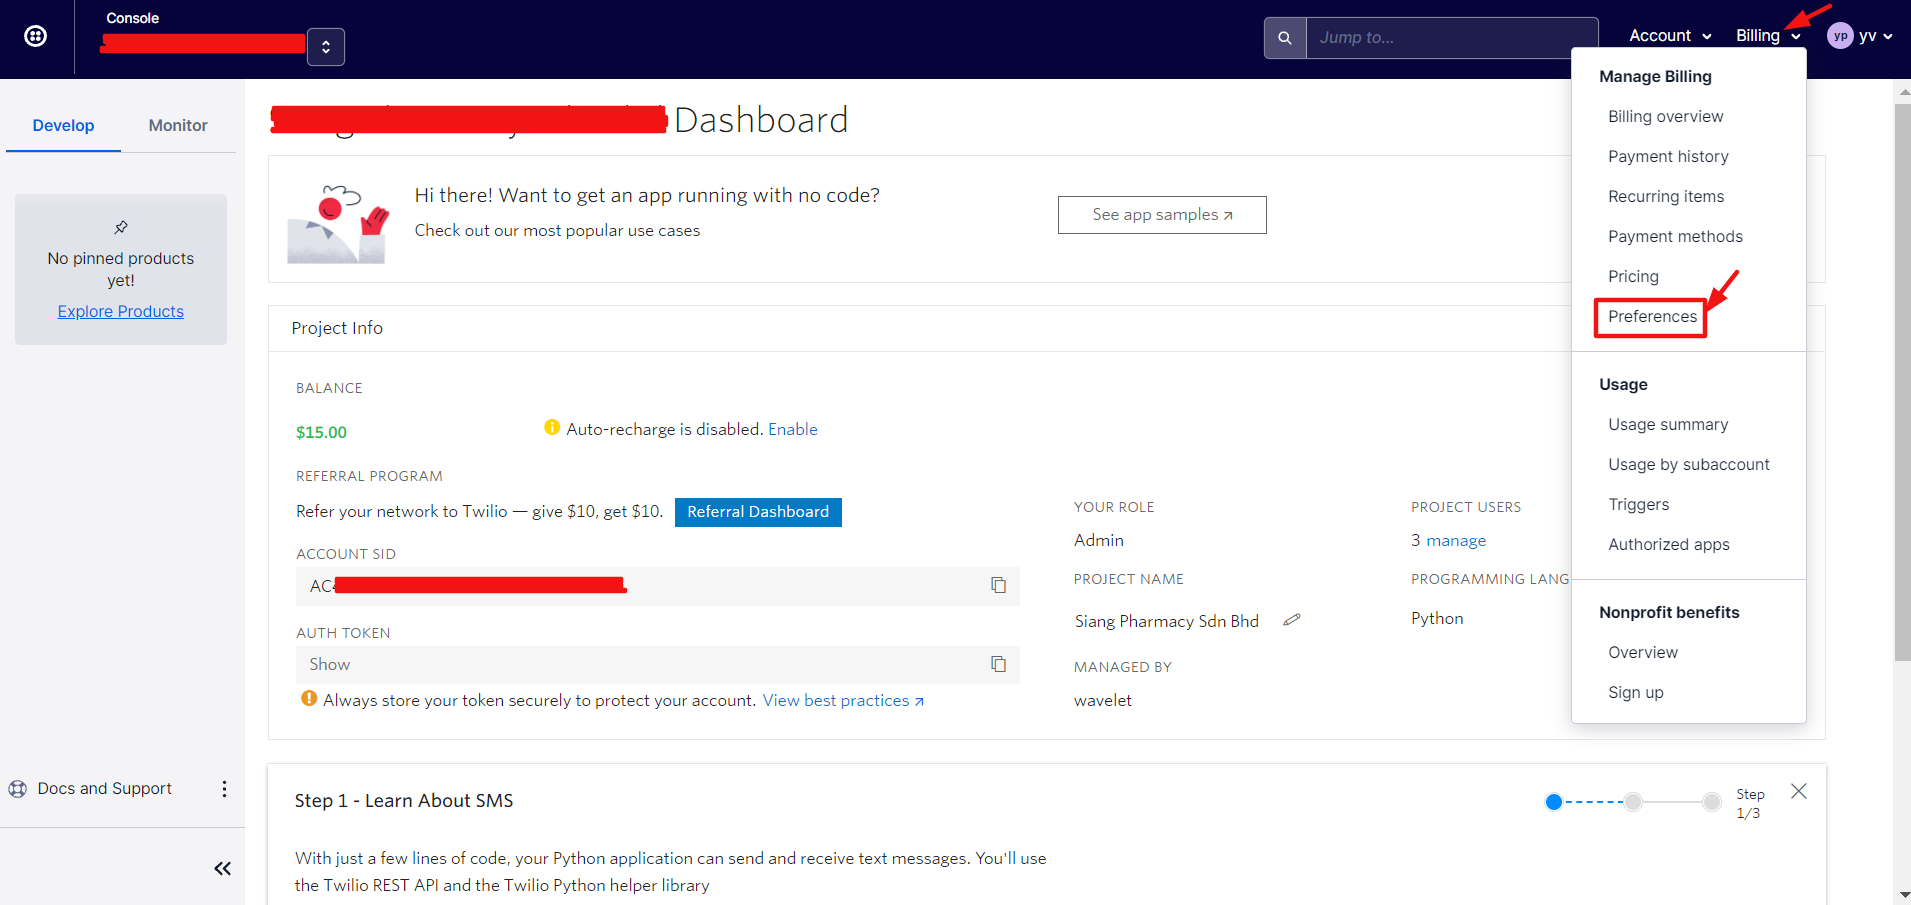Click the app samples illustration
This screenshot has height=905, width=1911.
point(338,223)
